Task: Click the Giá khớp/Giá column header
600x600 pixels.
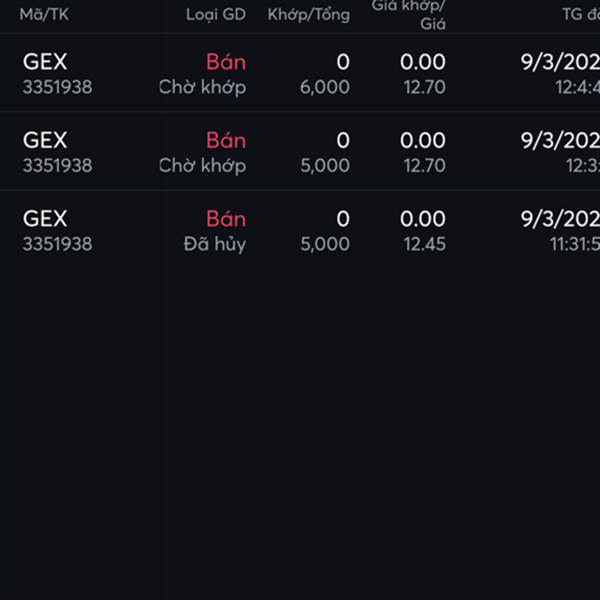Action: click(409, 15)
